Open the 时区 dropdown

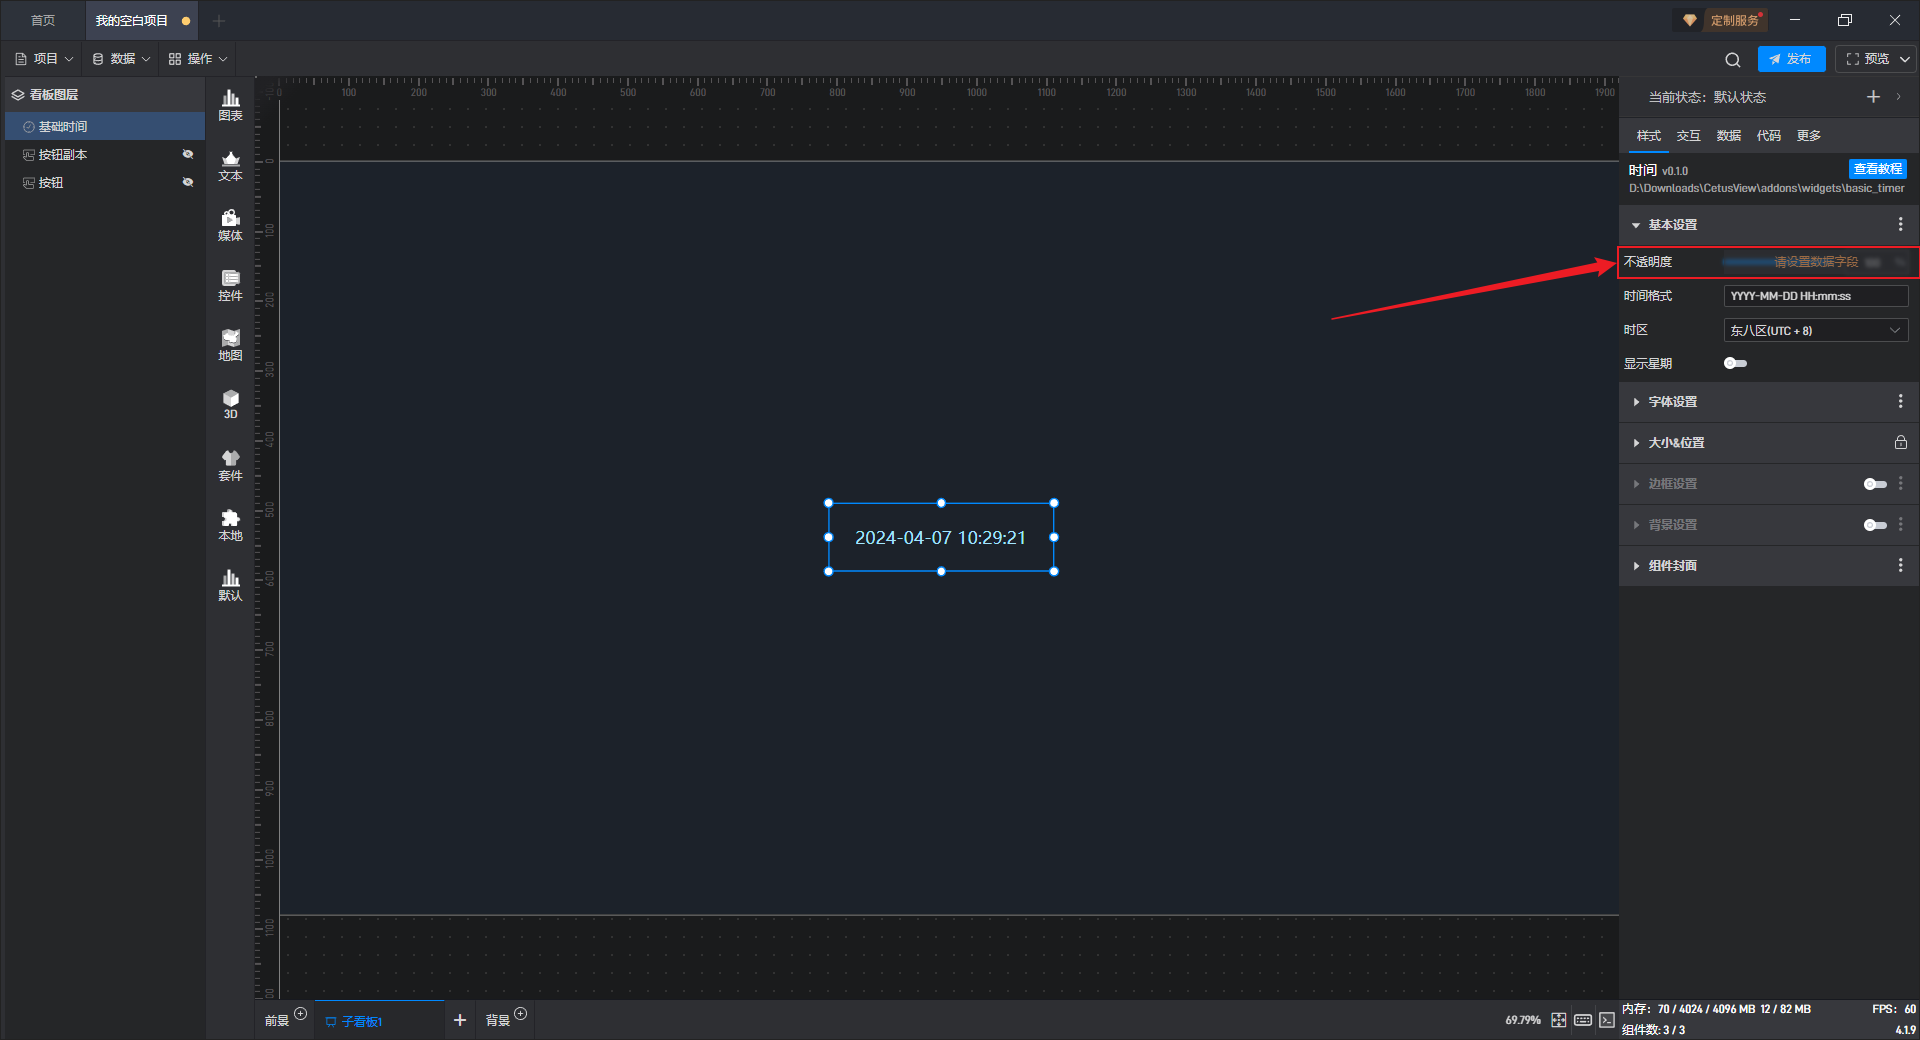[1816, 330]
